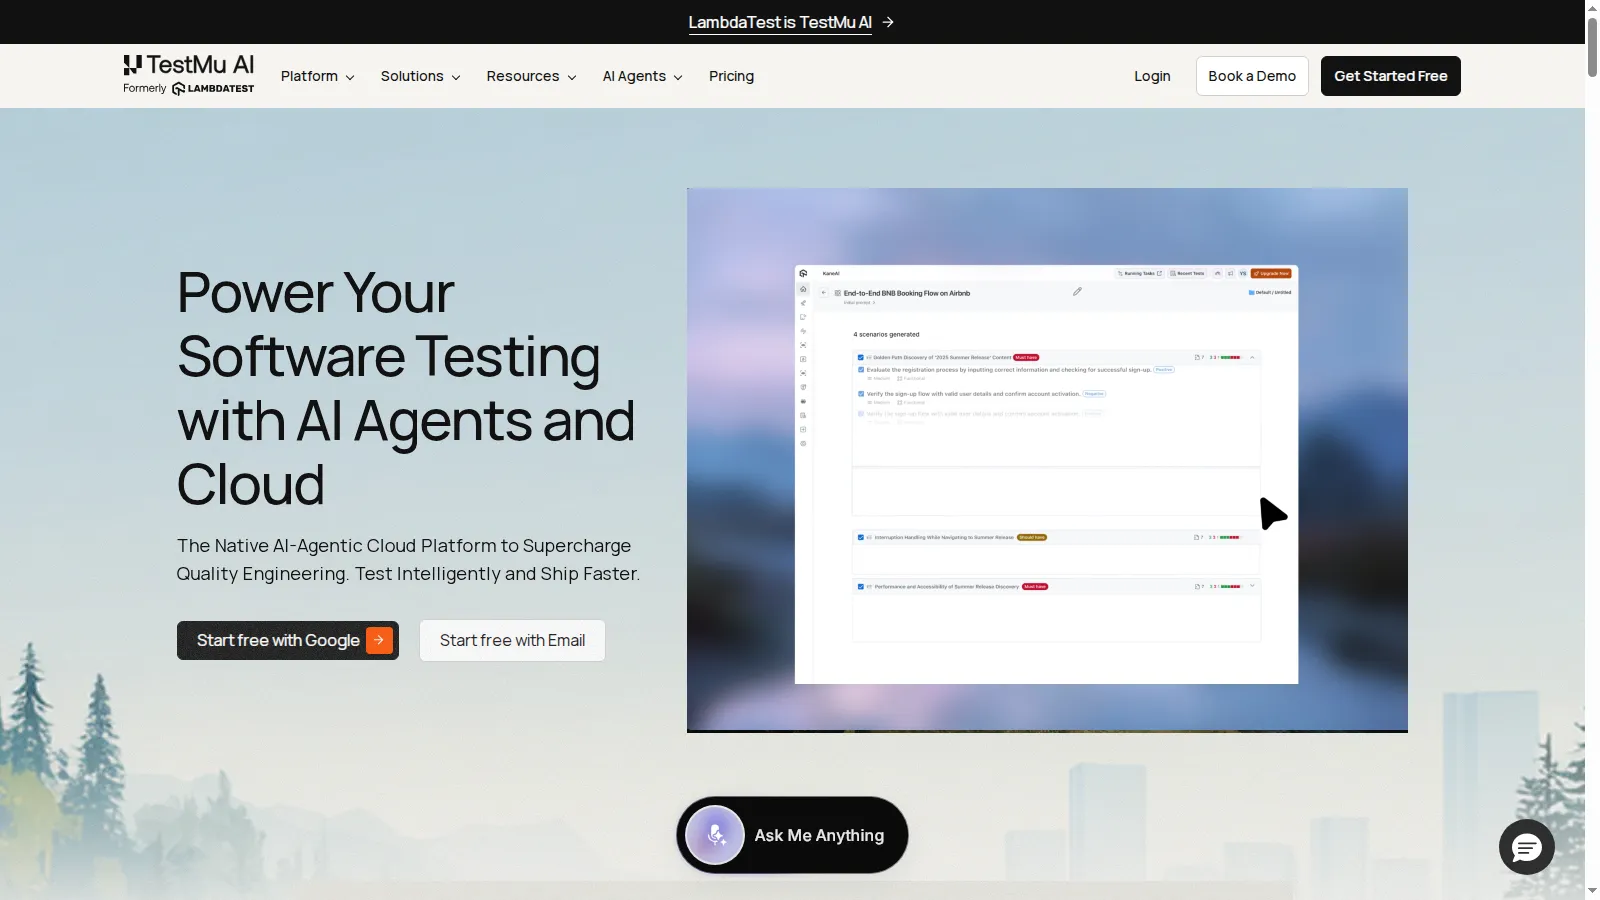Image resolution: width=1600 pixels, height=900 pixels.
Task: Expand the Performance and Accessibility scenario chevron
Action: click(x=1252, y=586)
